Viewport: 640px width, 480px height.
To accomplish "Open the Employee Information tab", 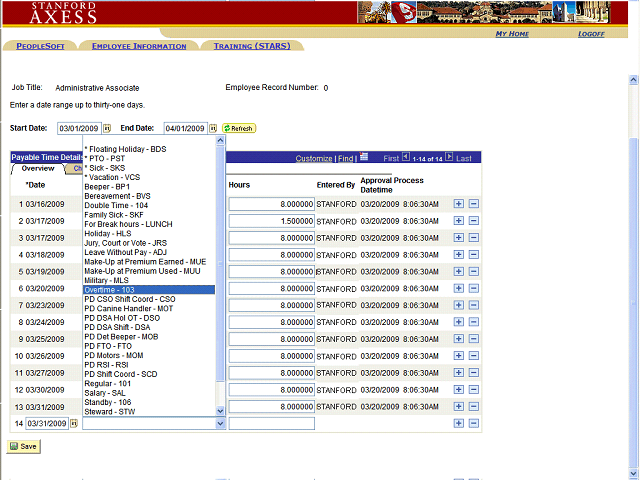I will tap(138, 46).
